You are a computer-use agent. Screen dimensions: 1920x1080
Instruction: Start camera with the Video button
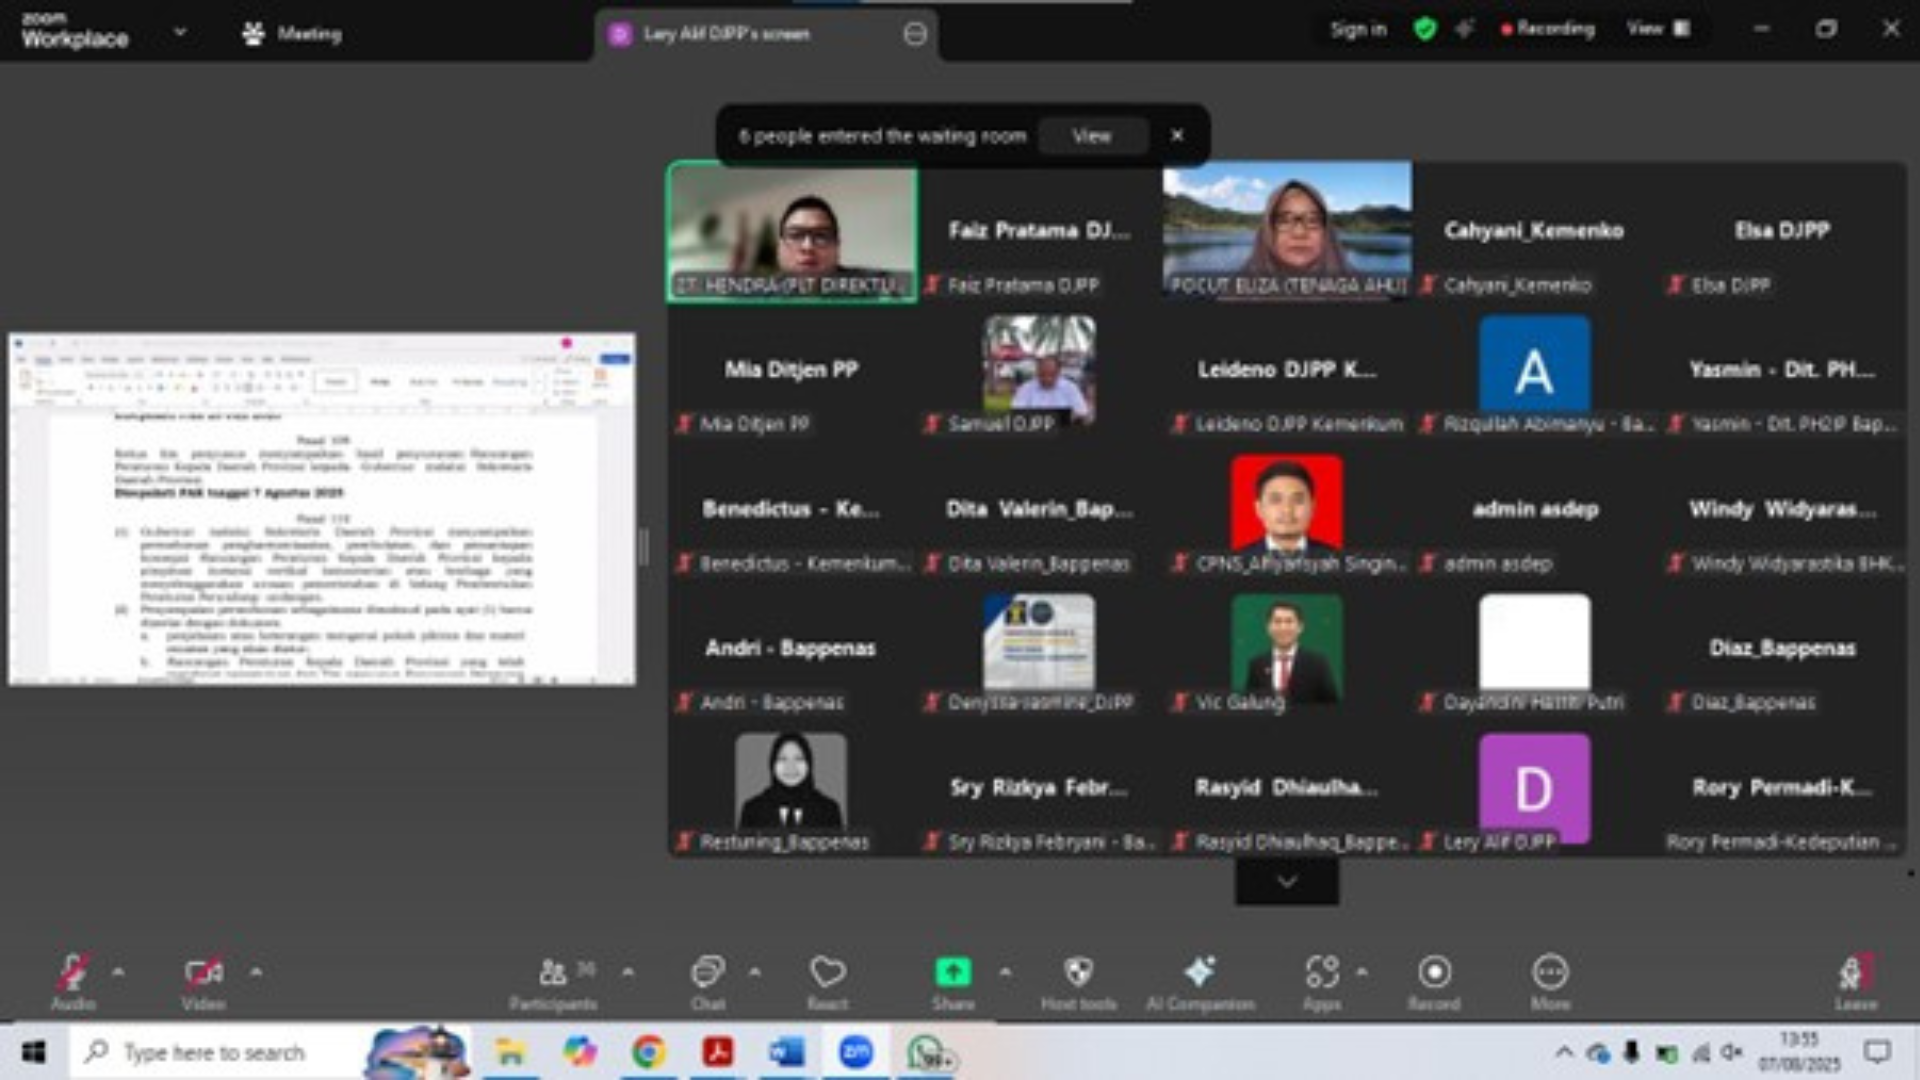click(x=203, y=981)
